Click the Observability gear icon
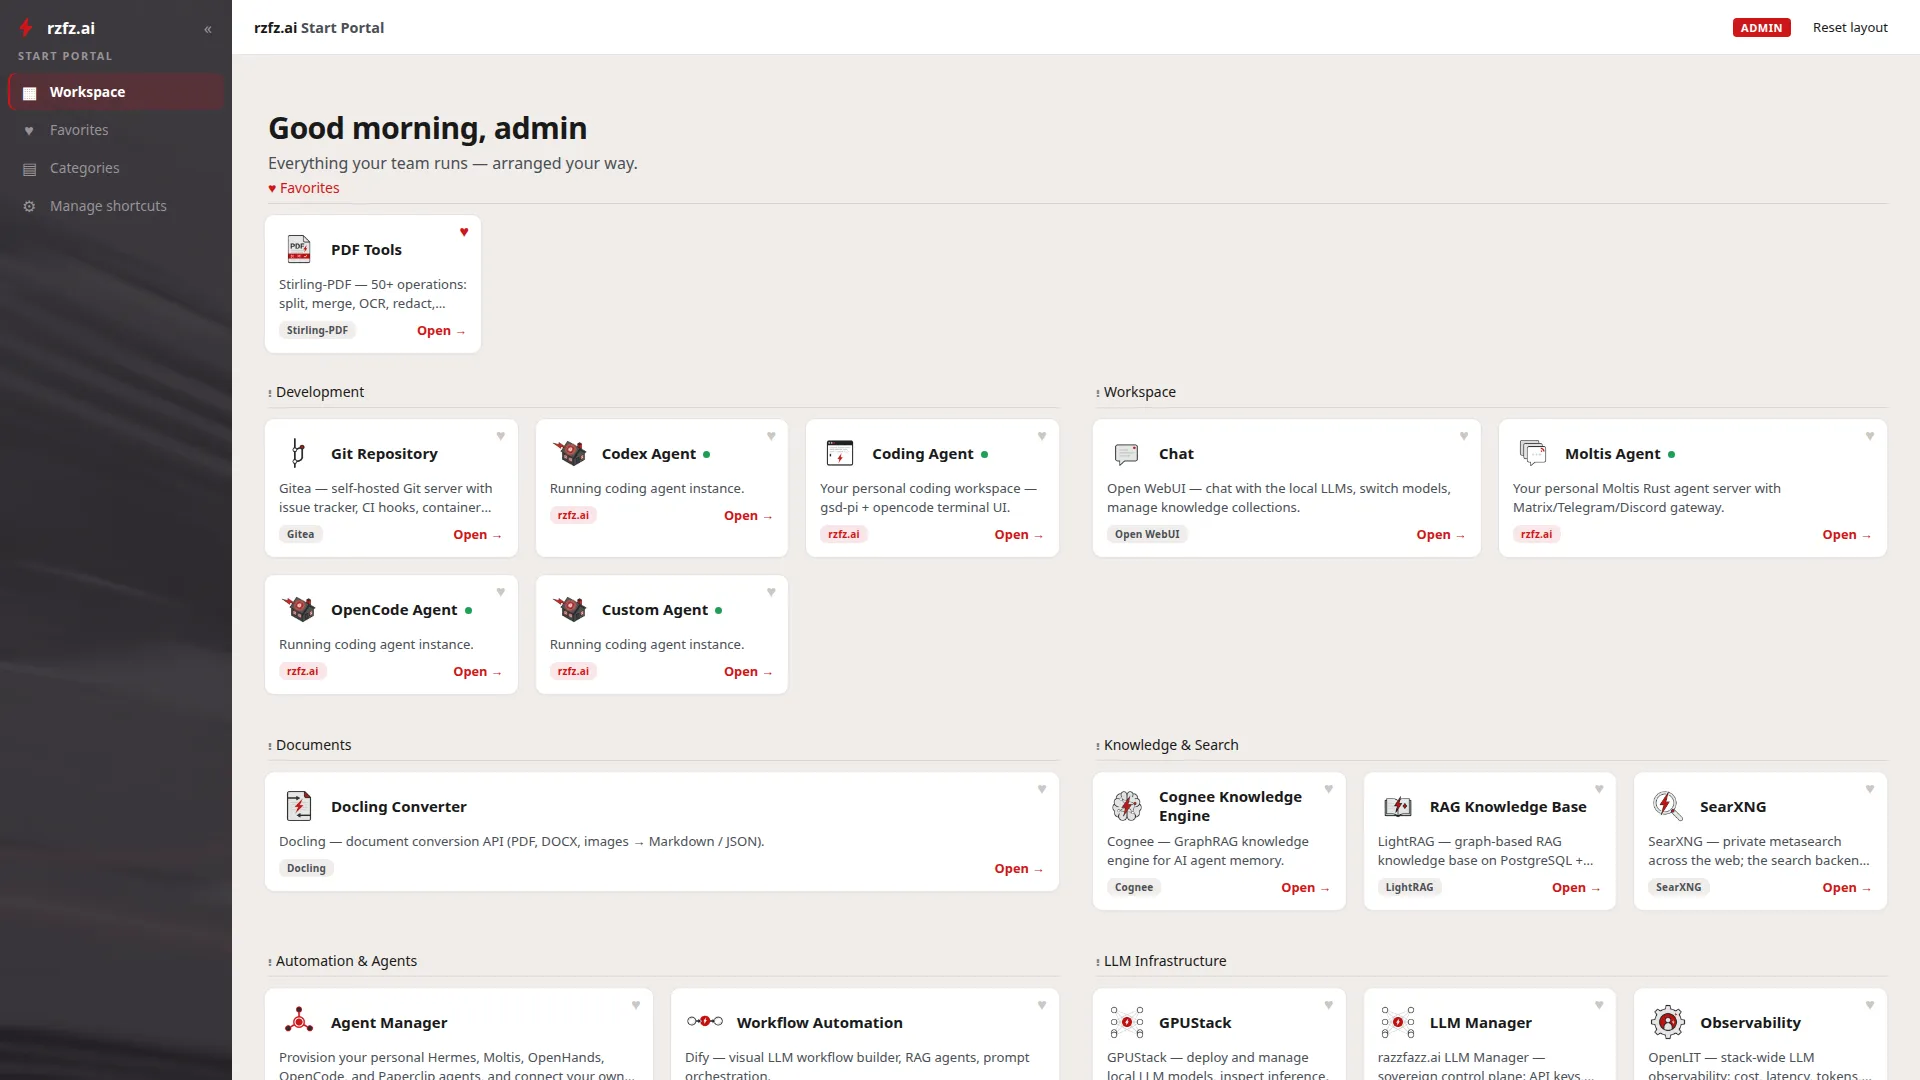1920x1080 pixels. [x=1667, y=1022]
